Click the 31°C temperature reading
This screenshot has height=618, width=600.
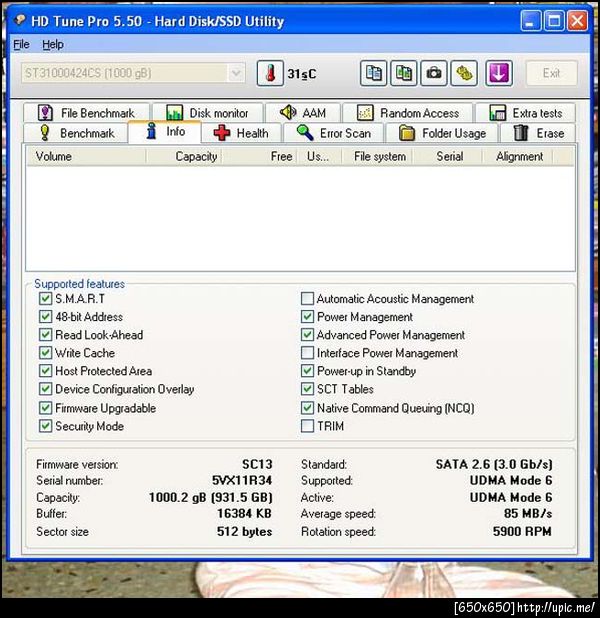pyautogui.click(x=302, y=74)
